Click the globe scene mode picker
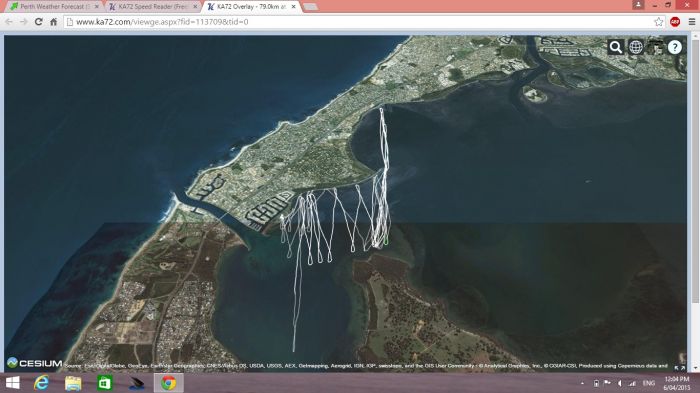700x393 pixels. (x=635, y=47)
